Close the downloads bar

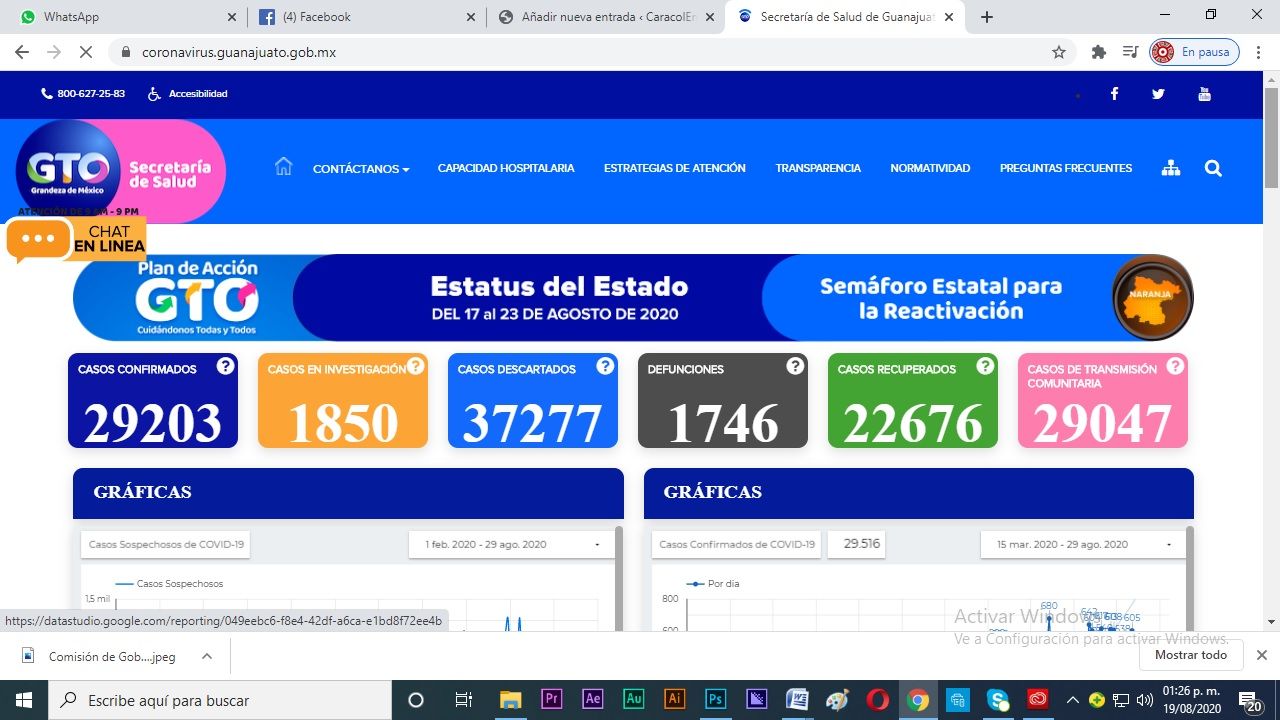(x=1262, y=655)
